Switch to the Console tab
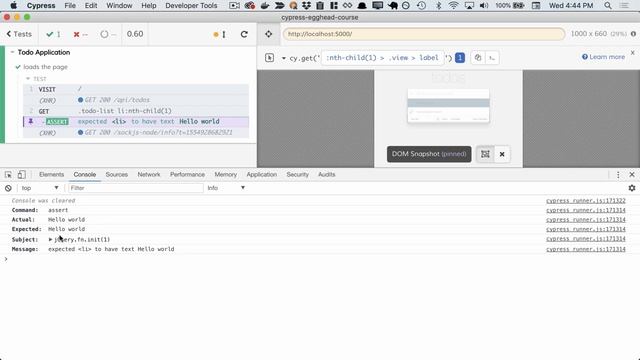 pyautogui.click(x=84, y=175)
